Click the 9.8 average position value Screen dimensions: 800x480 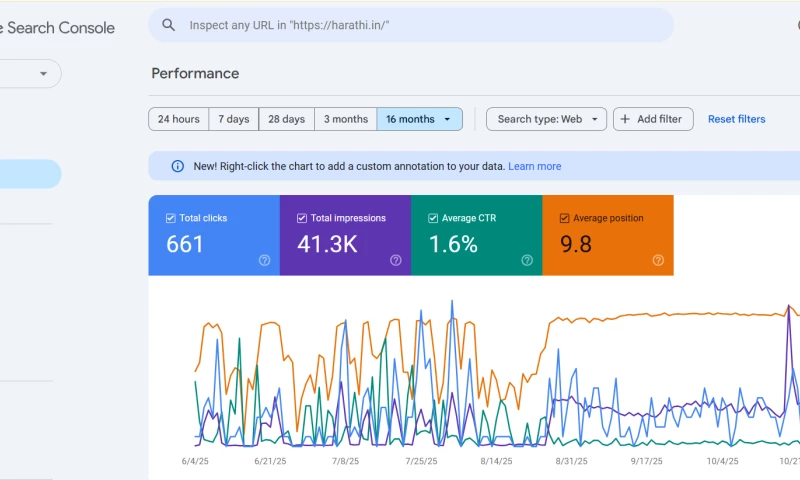click(x=576, y=244)
